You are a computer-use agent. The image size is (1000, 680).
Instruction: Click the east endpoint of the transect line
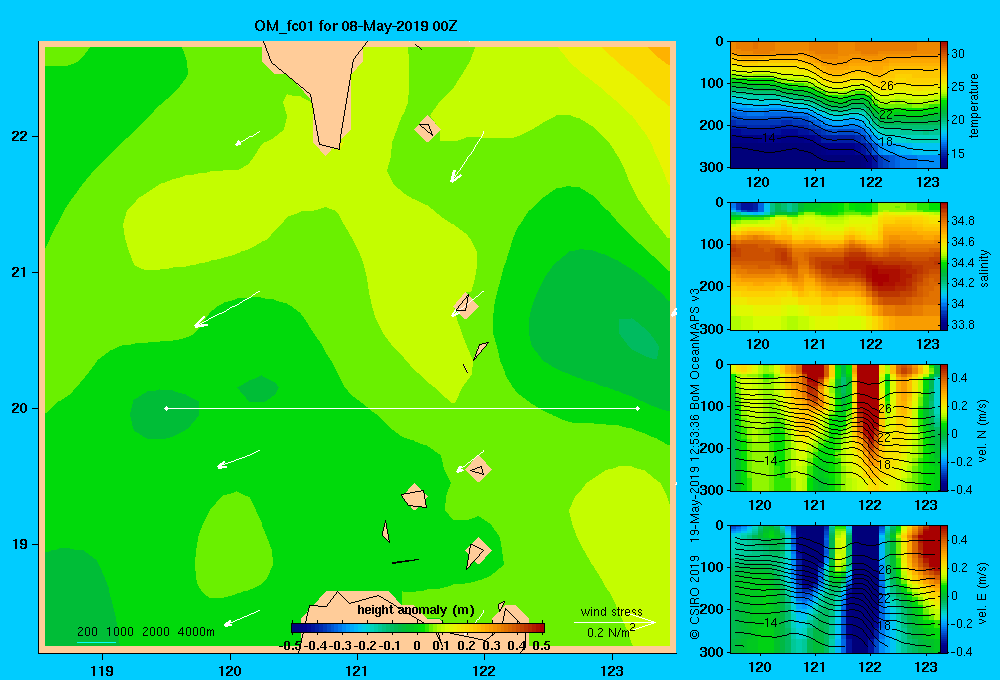pos(638,408)
